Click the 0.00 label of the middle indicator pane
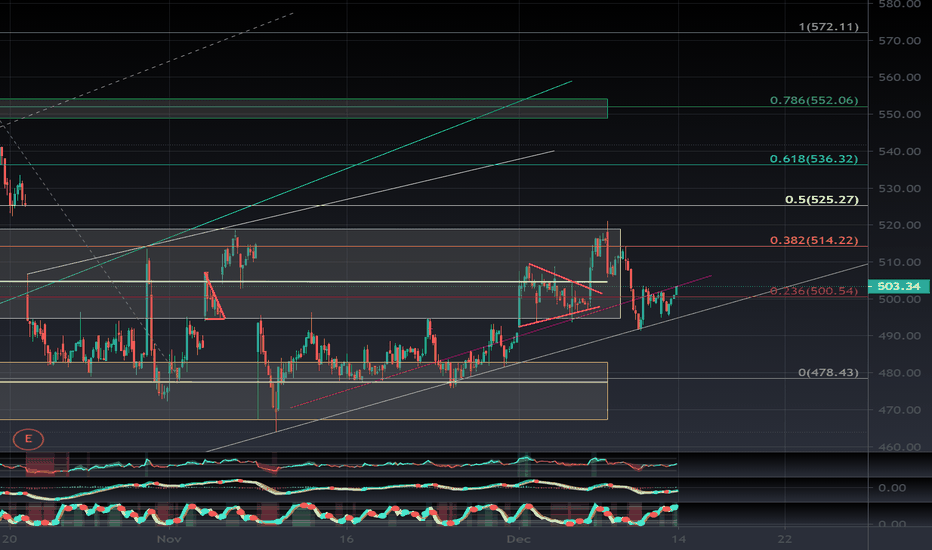The width and height of the screenshot is (932, 550). pos(892,488)
